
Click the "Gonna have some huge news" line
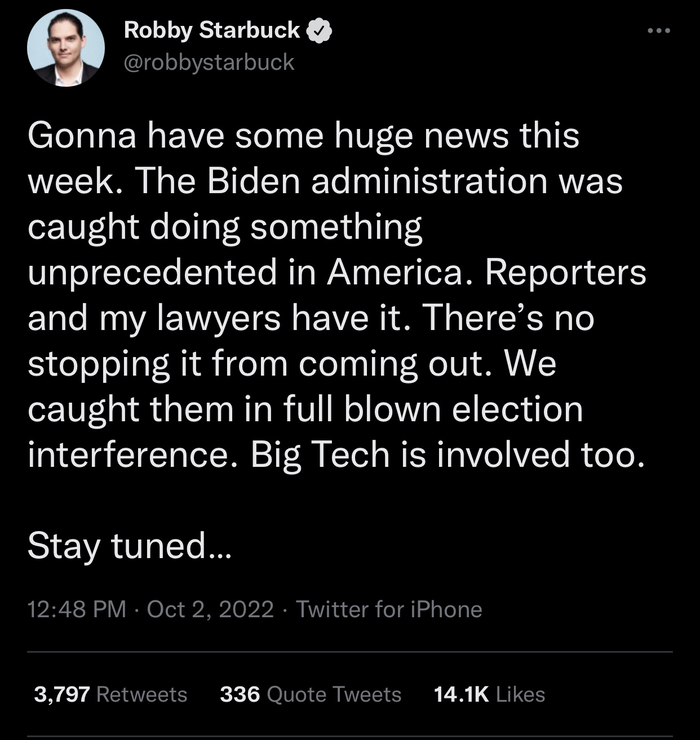click(x=302, y=137)
